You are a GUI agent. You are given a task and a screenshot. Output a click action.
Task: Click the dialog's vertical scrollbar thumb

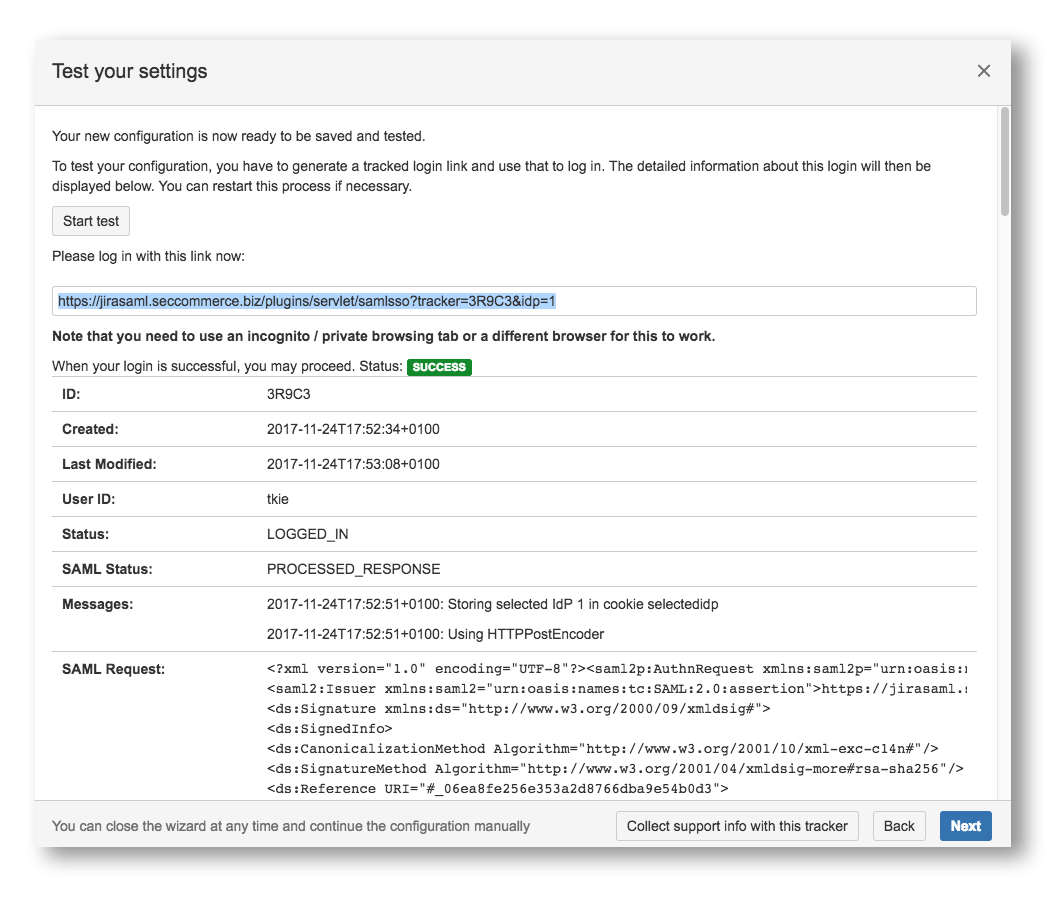1004,160
